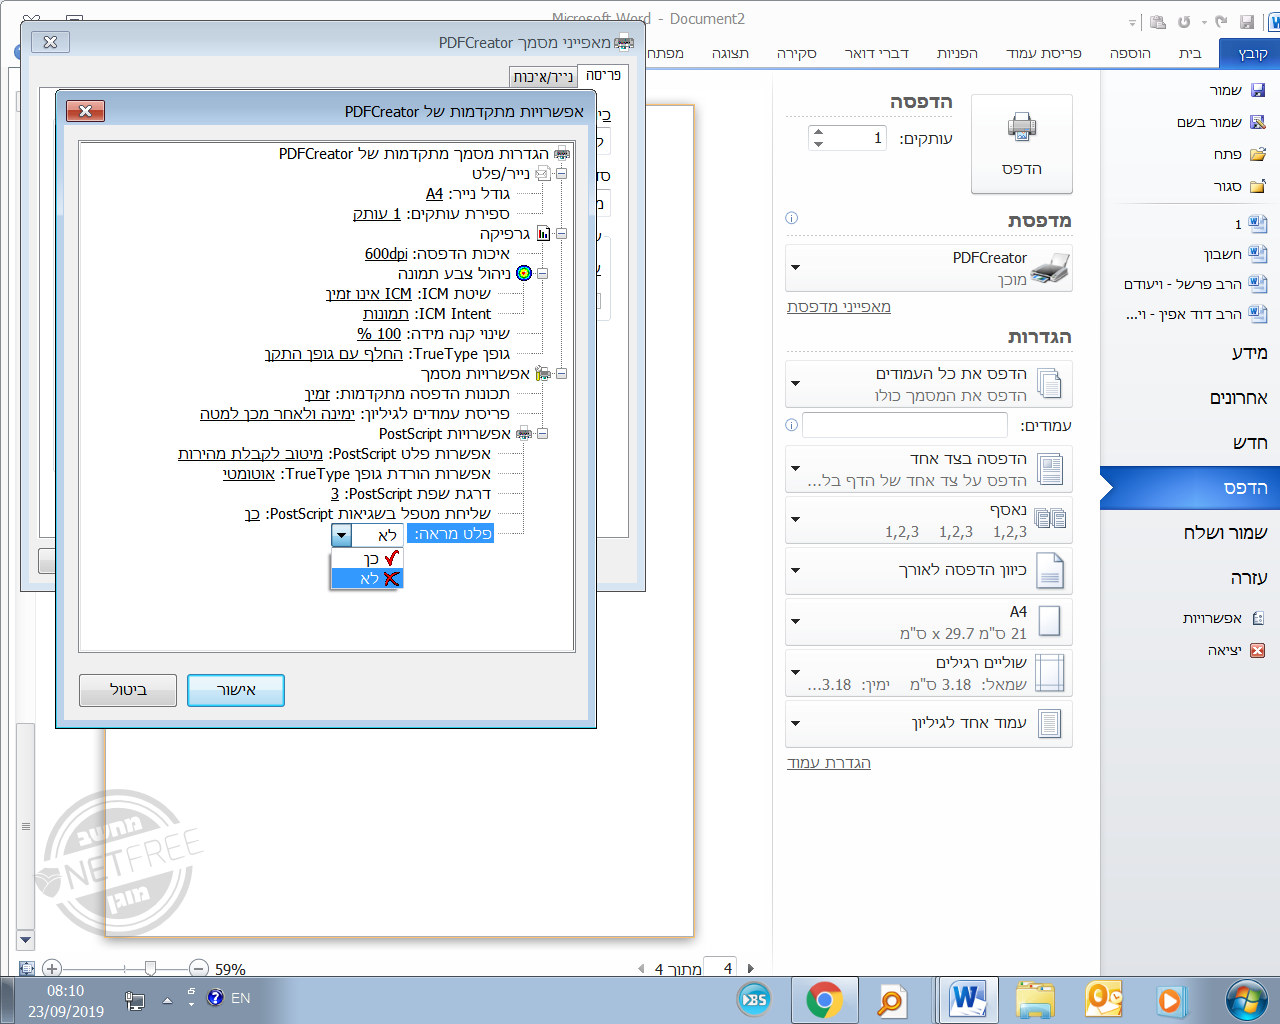The height and width of the screenshot is (1024, 1280).
Task: Collapse the אפשרויות מסמך tree node
Action: [562, 374]
